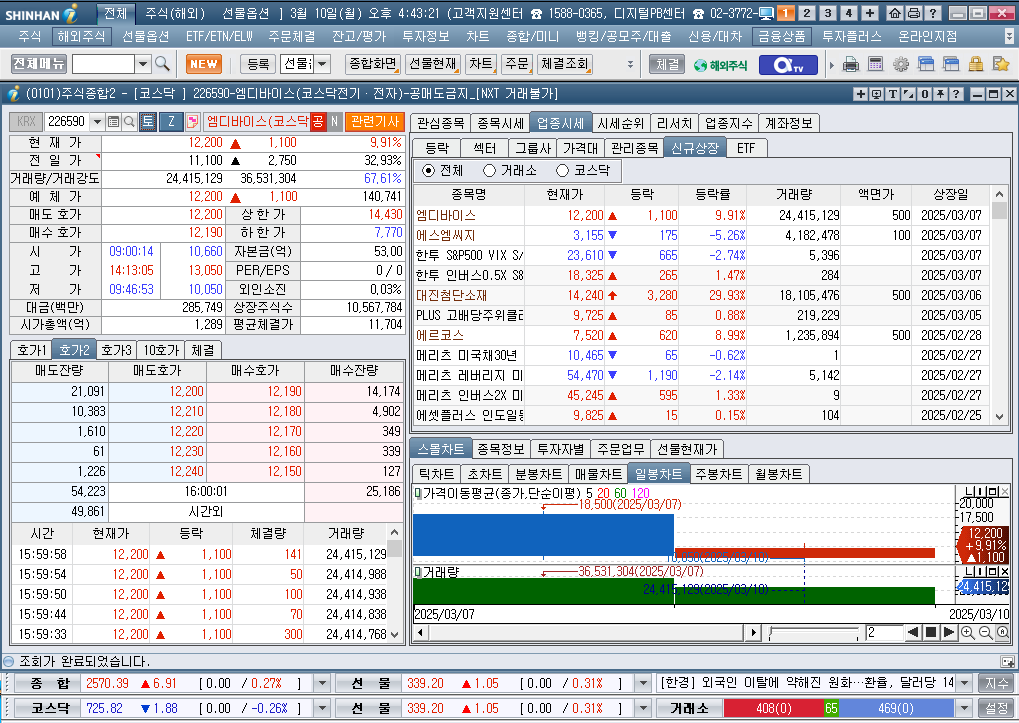Select the 전체 radio button
The image size is (1019, 723).
[428, 170]
